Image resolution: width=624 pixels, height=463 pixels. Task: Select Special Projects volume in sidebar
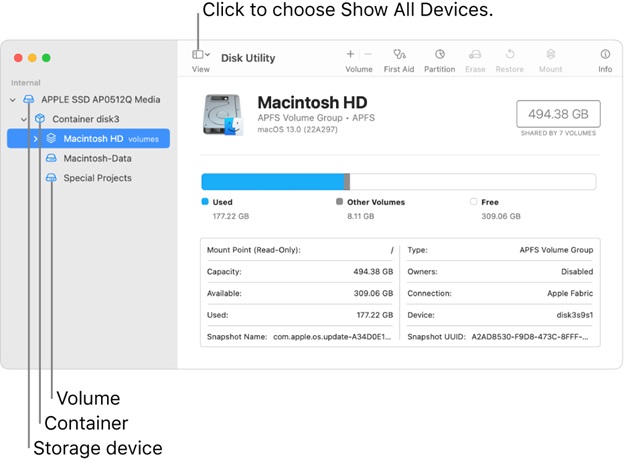coord(97,178)
